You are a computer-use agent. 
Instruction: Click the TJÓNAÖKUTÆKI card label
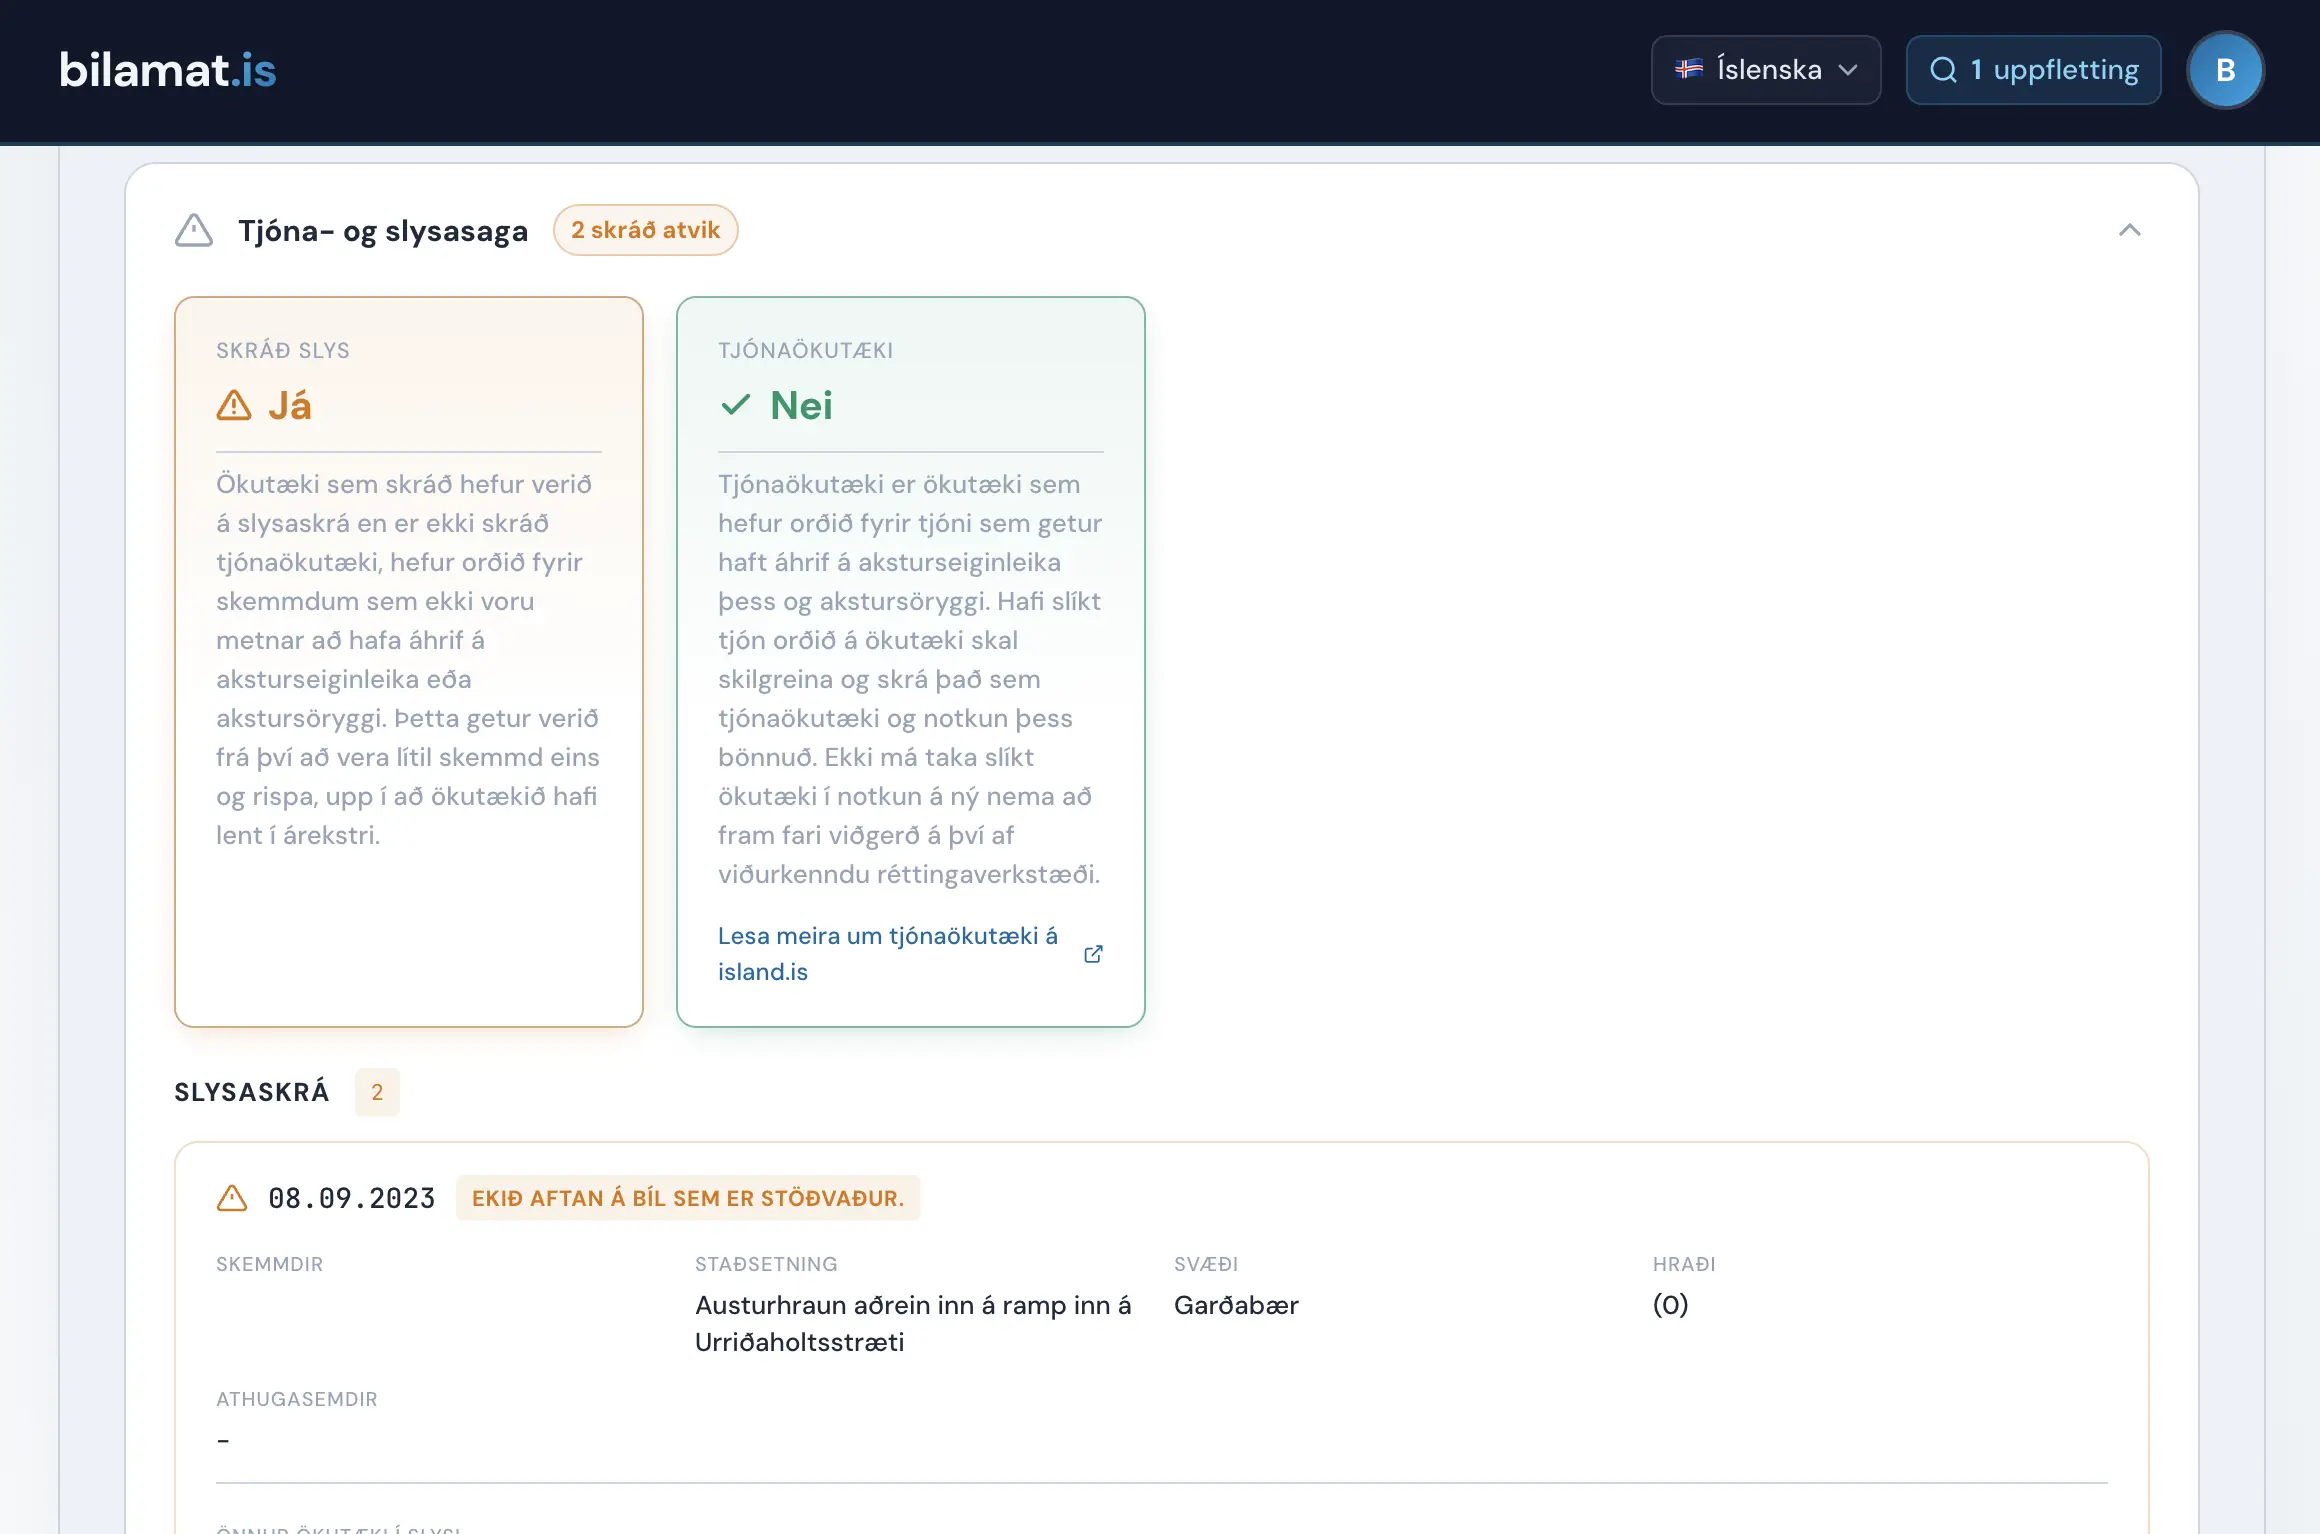point(805,351)
